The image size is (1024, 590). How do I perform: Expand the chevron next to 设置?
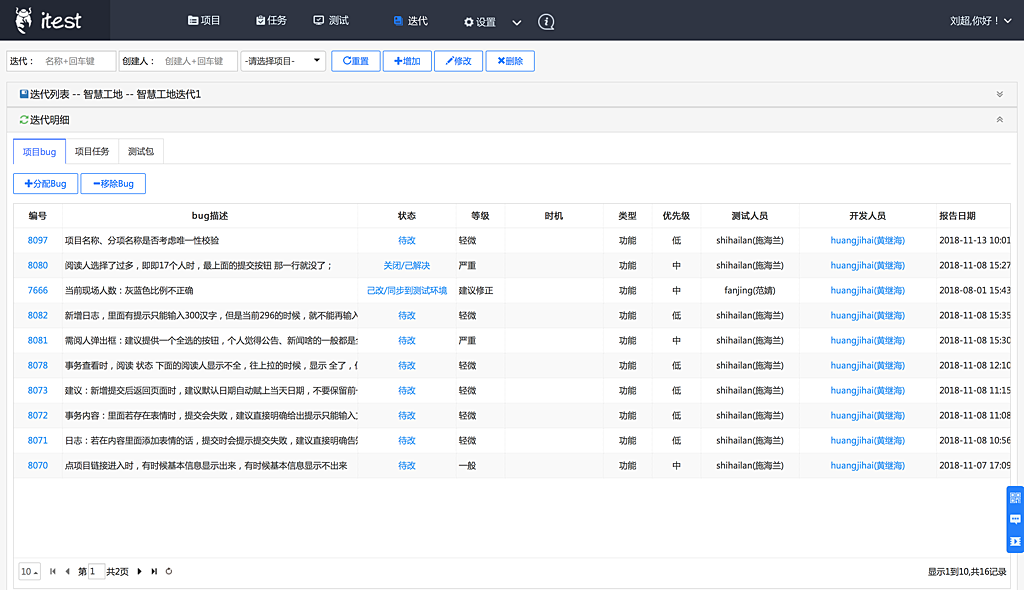point(517,22)
